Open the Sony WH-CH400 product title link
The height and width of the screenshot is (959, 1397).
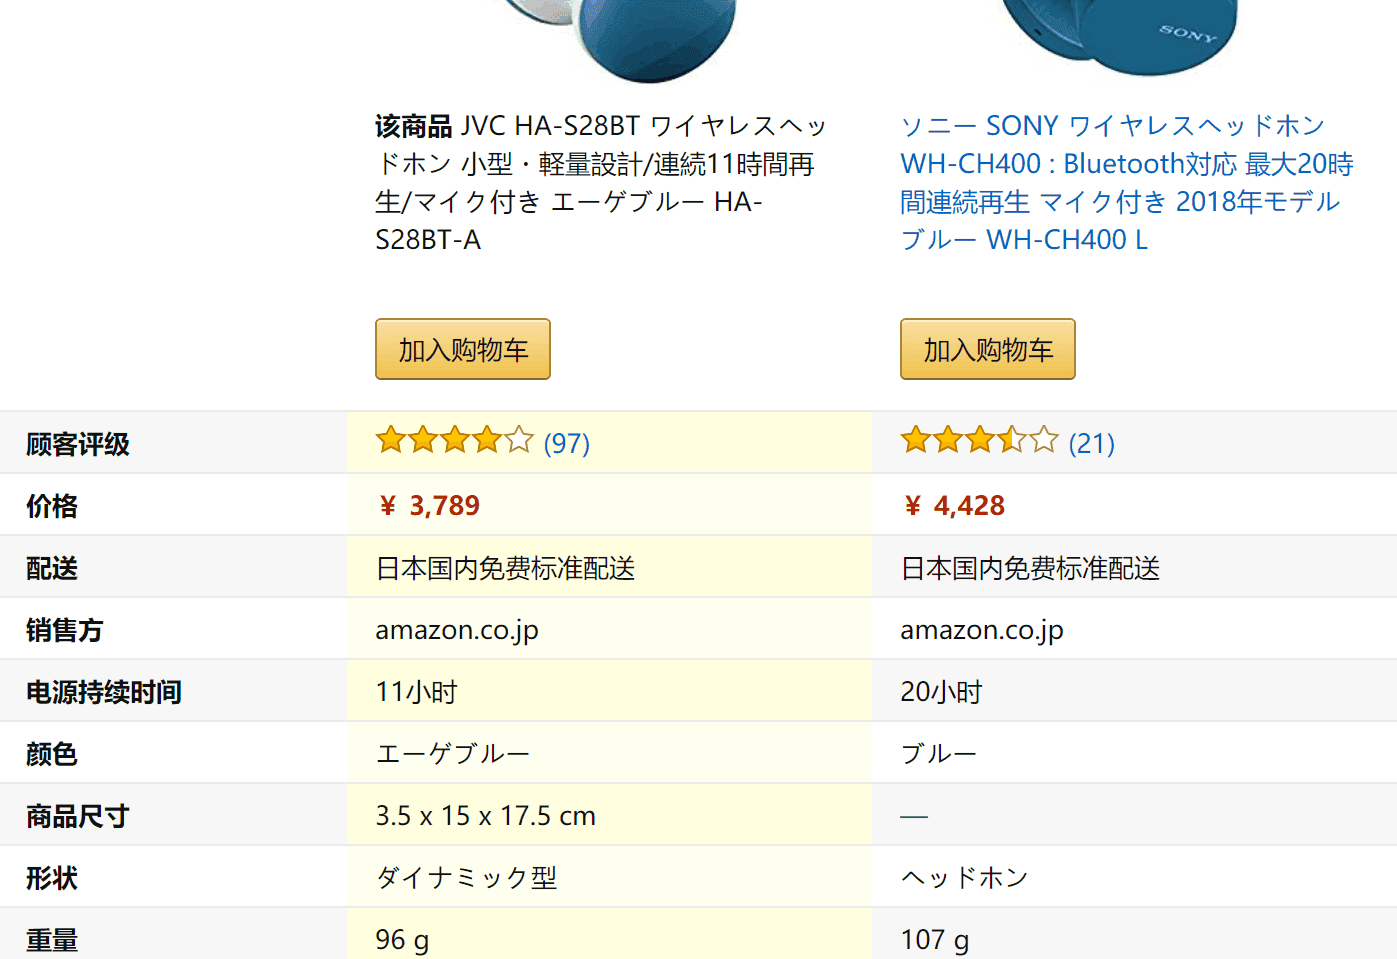(1125, 182)
